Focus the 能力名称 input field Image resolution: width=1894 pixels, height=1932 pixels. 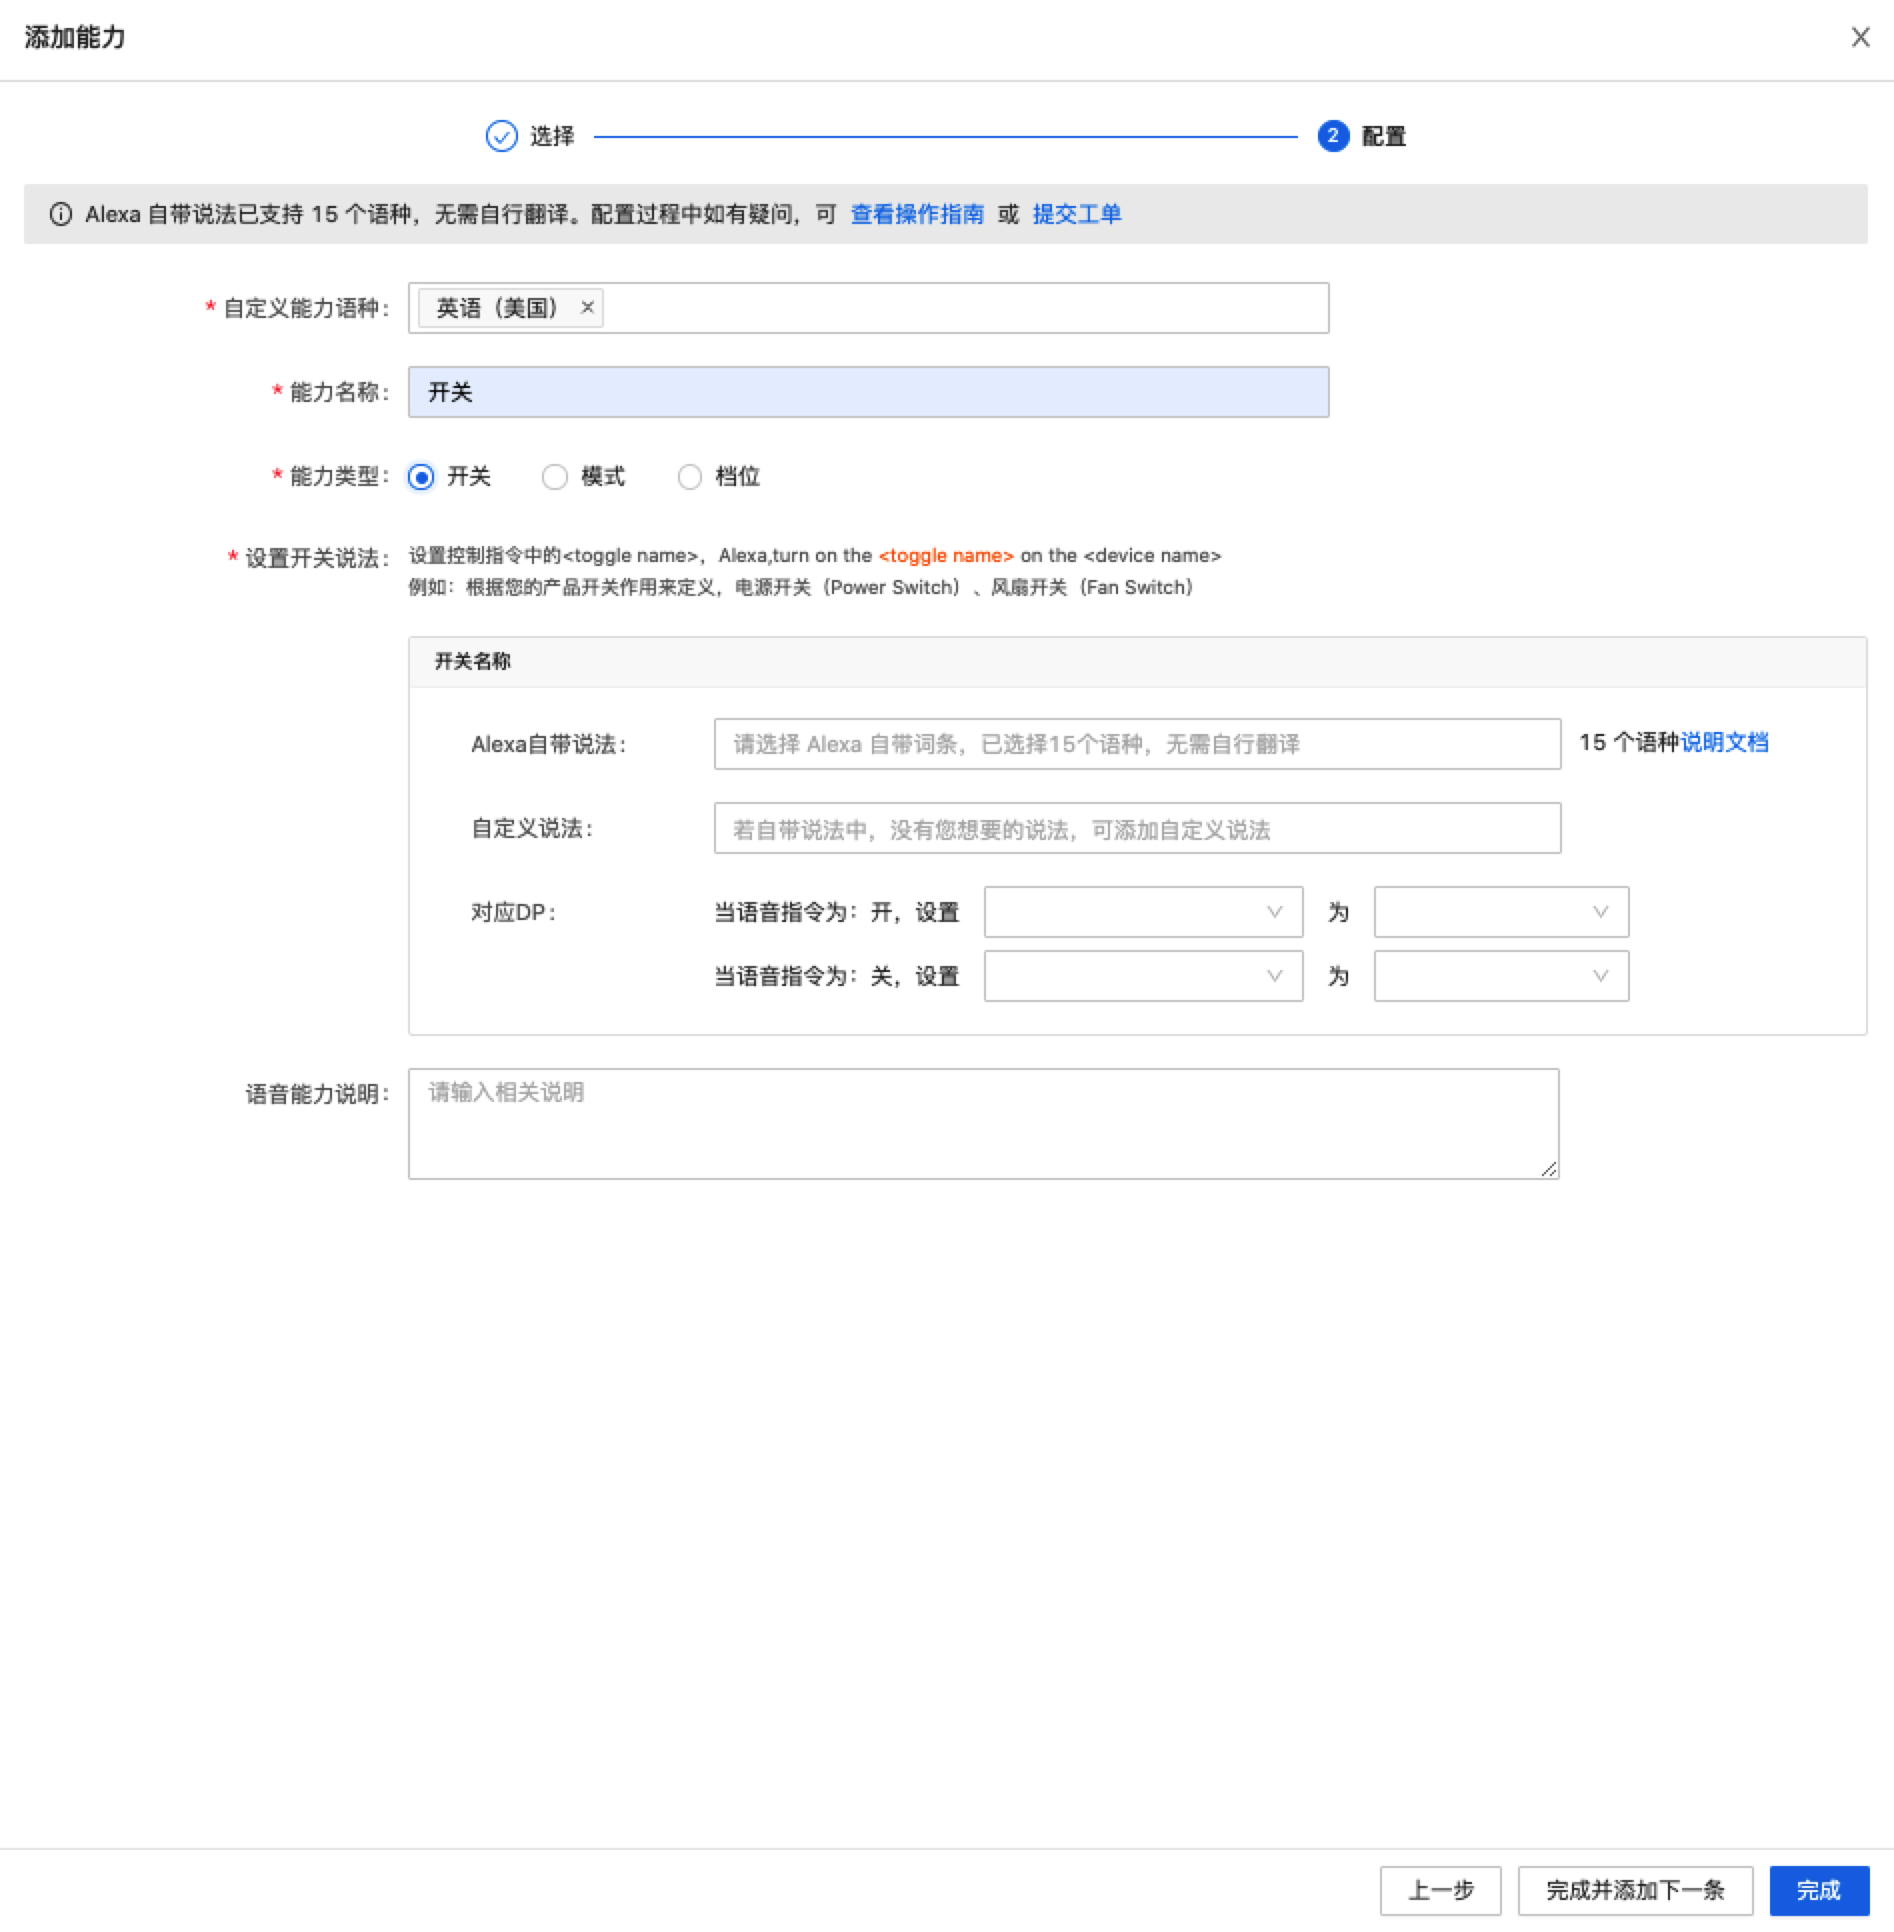coord(868,392)
